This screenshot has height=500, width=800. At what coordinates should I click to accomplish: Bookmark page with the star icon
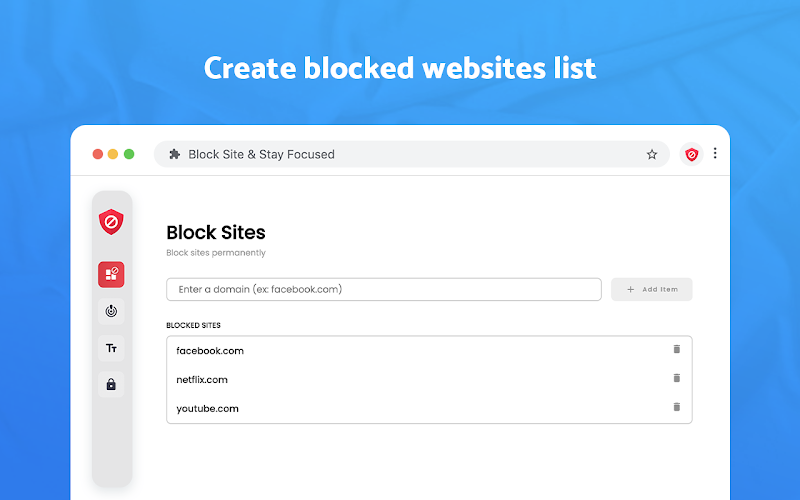tap(652, 154)
